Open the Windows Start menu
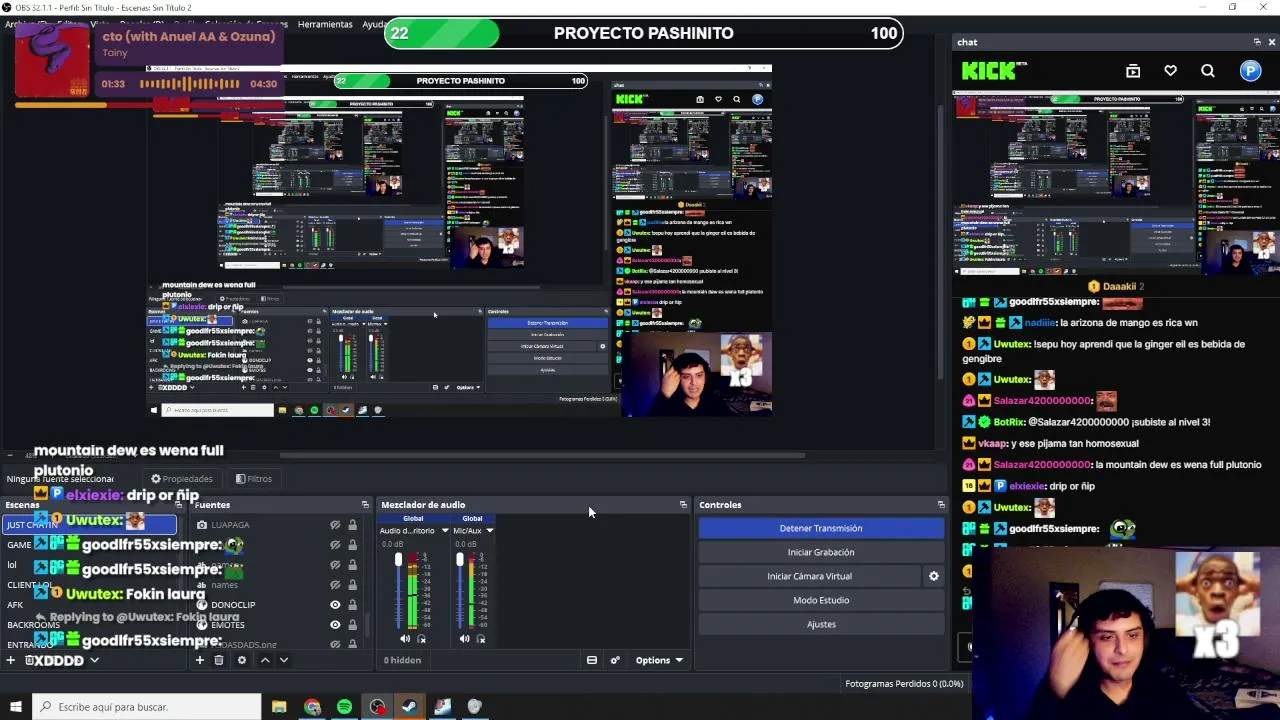The image size is (1280, 720). tap(16, 707)
